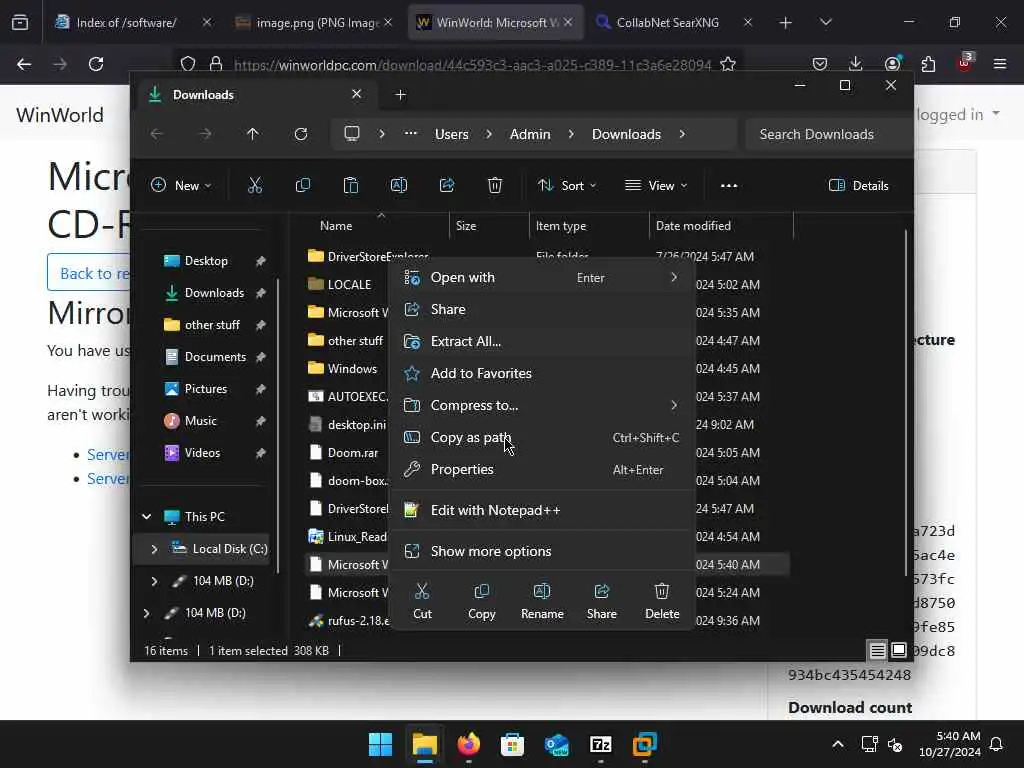Click Show more options

[541, 551]
